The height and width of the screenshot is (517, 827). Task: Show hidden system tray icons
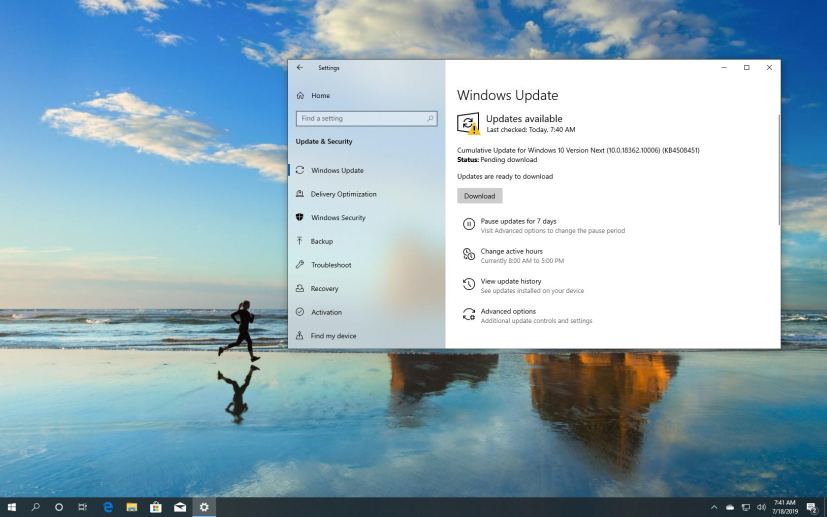click(714, 508)
